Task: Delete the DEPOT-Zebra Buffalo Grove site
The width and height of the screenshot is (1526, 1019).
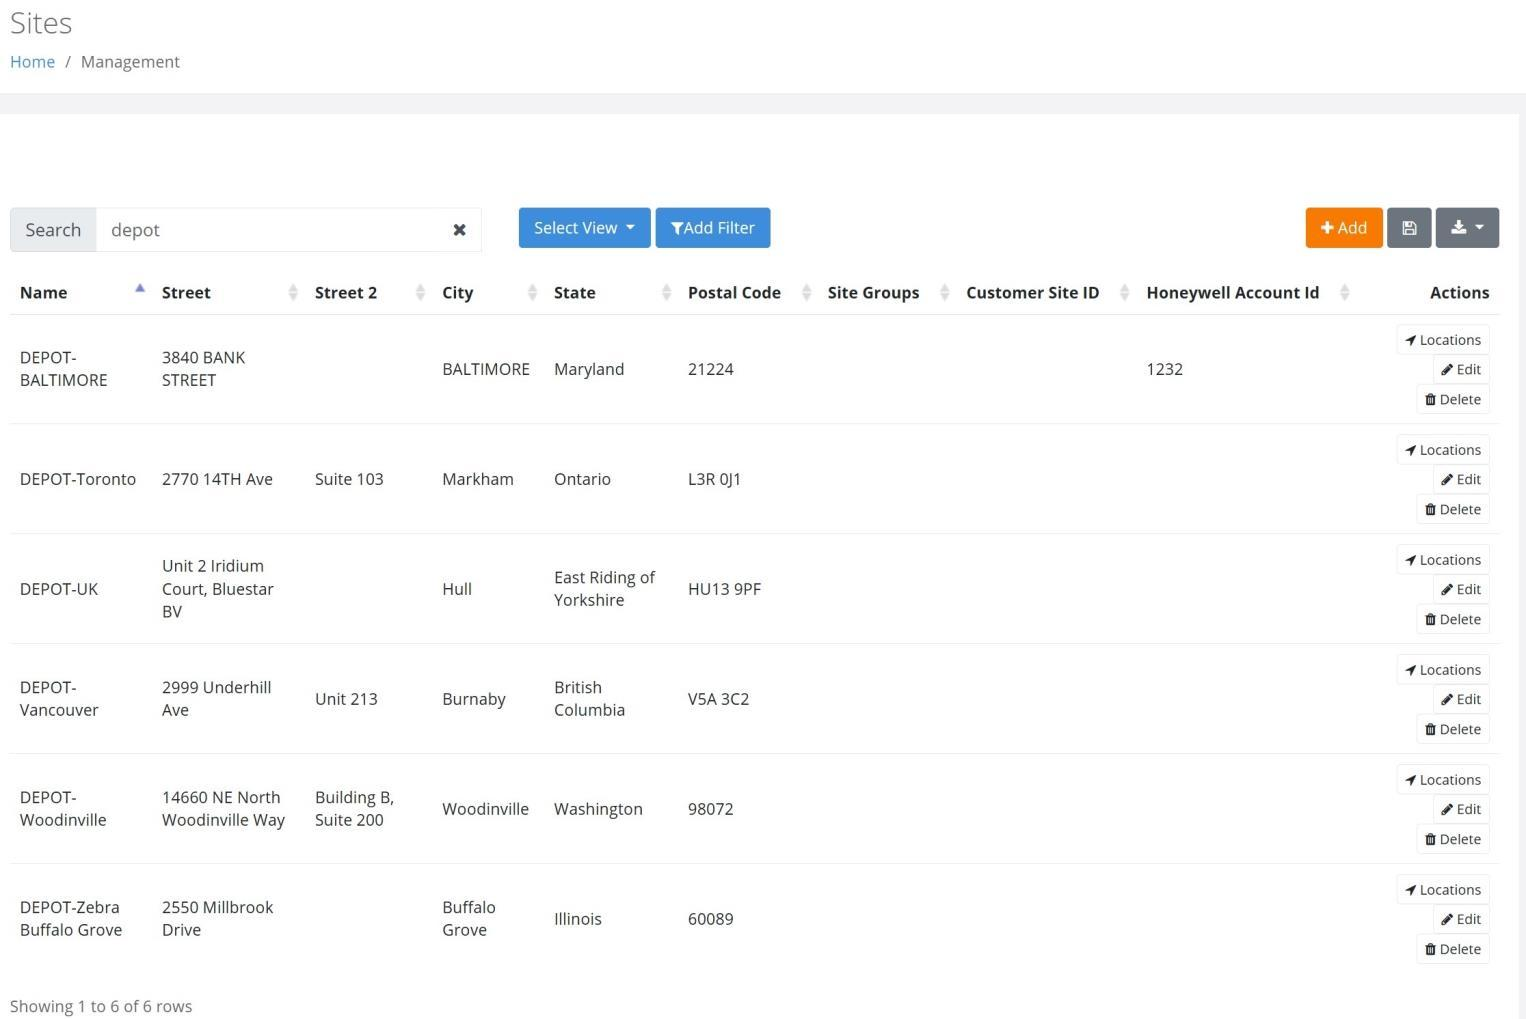Action: (x=1453, y=949)
